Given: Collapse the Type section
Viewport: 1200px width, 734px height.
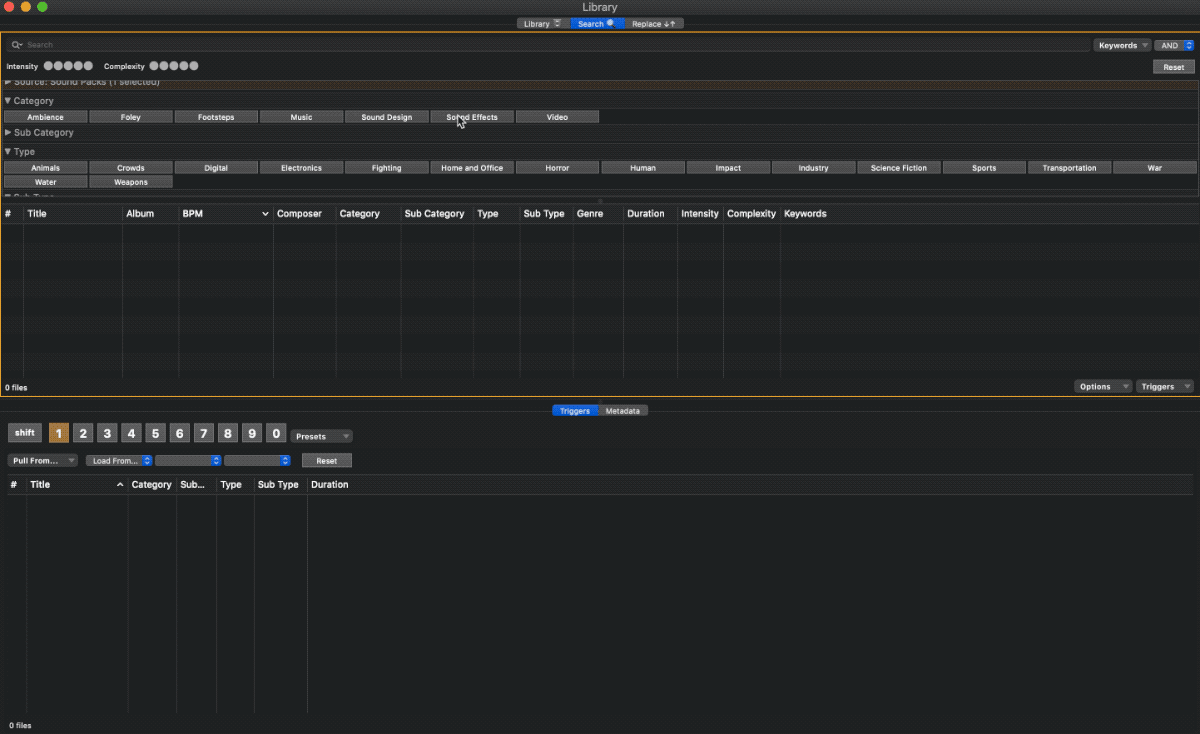Looking at the screenshot, I should pyautogui.click(x=8, y=152).
